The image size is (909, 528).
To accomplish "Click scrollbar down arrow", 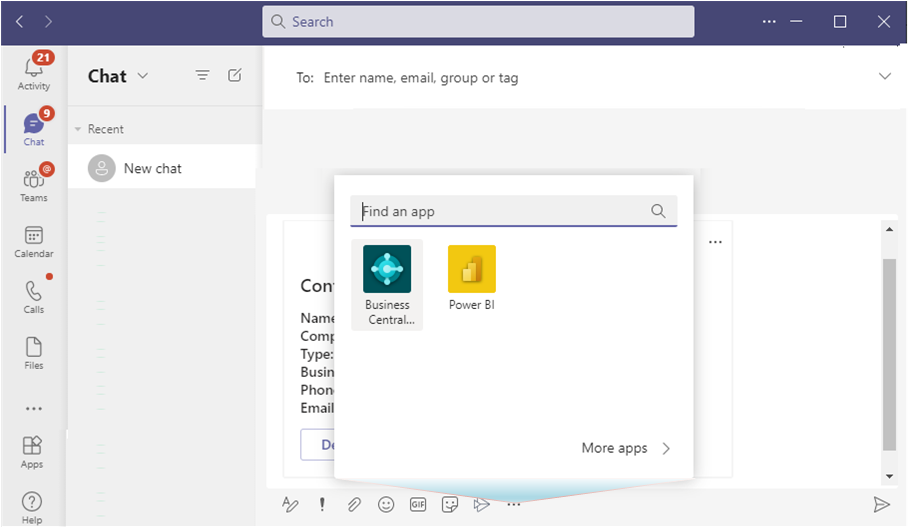I will pos(889,476).
